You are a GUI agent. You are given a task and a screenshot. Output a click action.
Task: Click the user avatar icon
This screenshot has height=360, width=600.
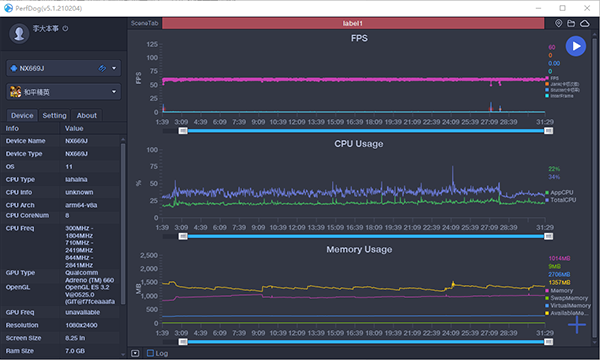click(19, 34)
